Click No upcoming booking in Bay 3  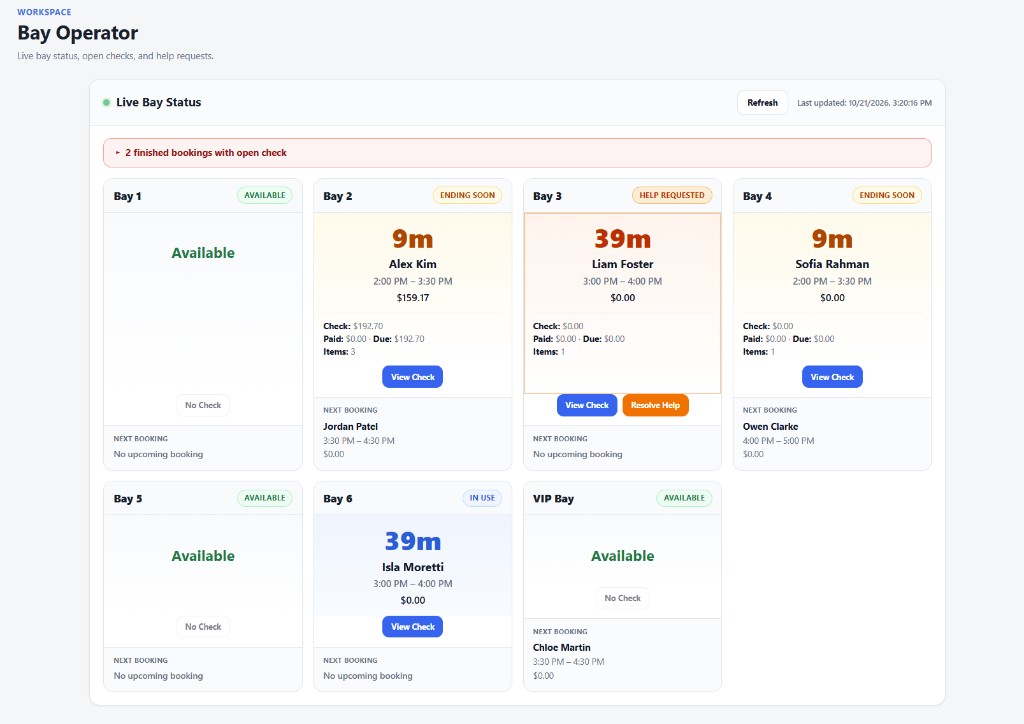pos(577,454)
